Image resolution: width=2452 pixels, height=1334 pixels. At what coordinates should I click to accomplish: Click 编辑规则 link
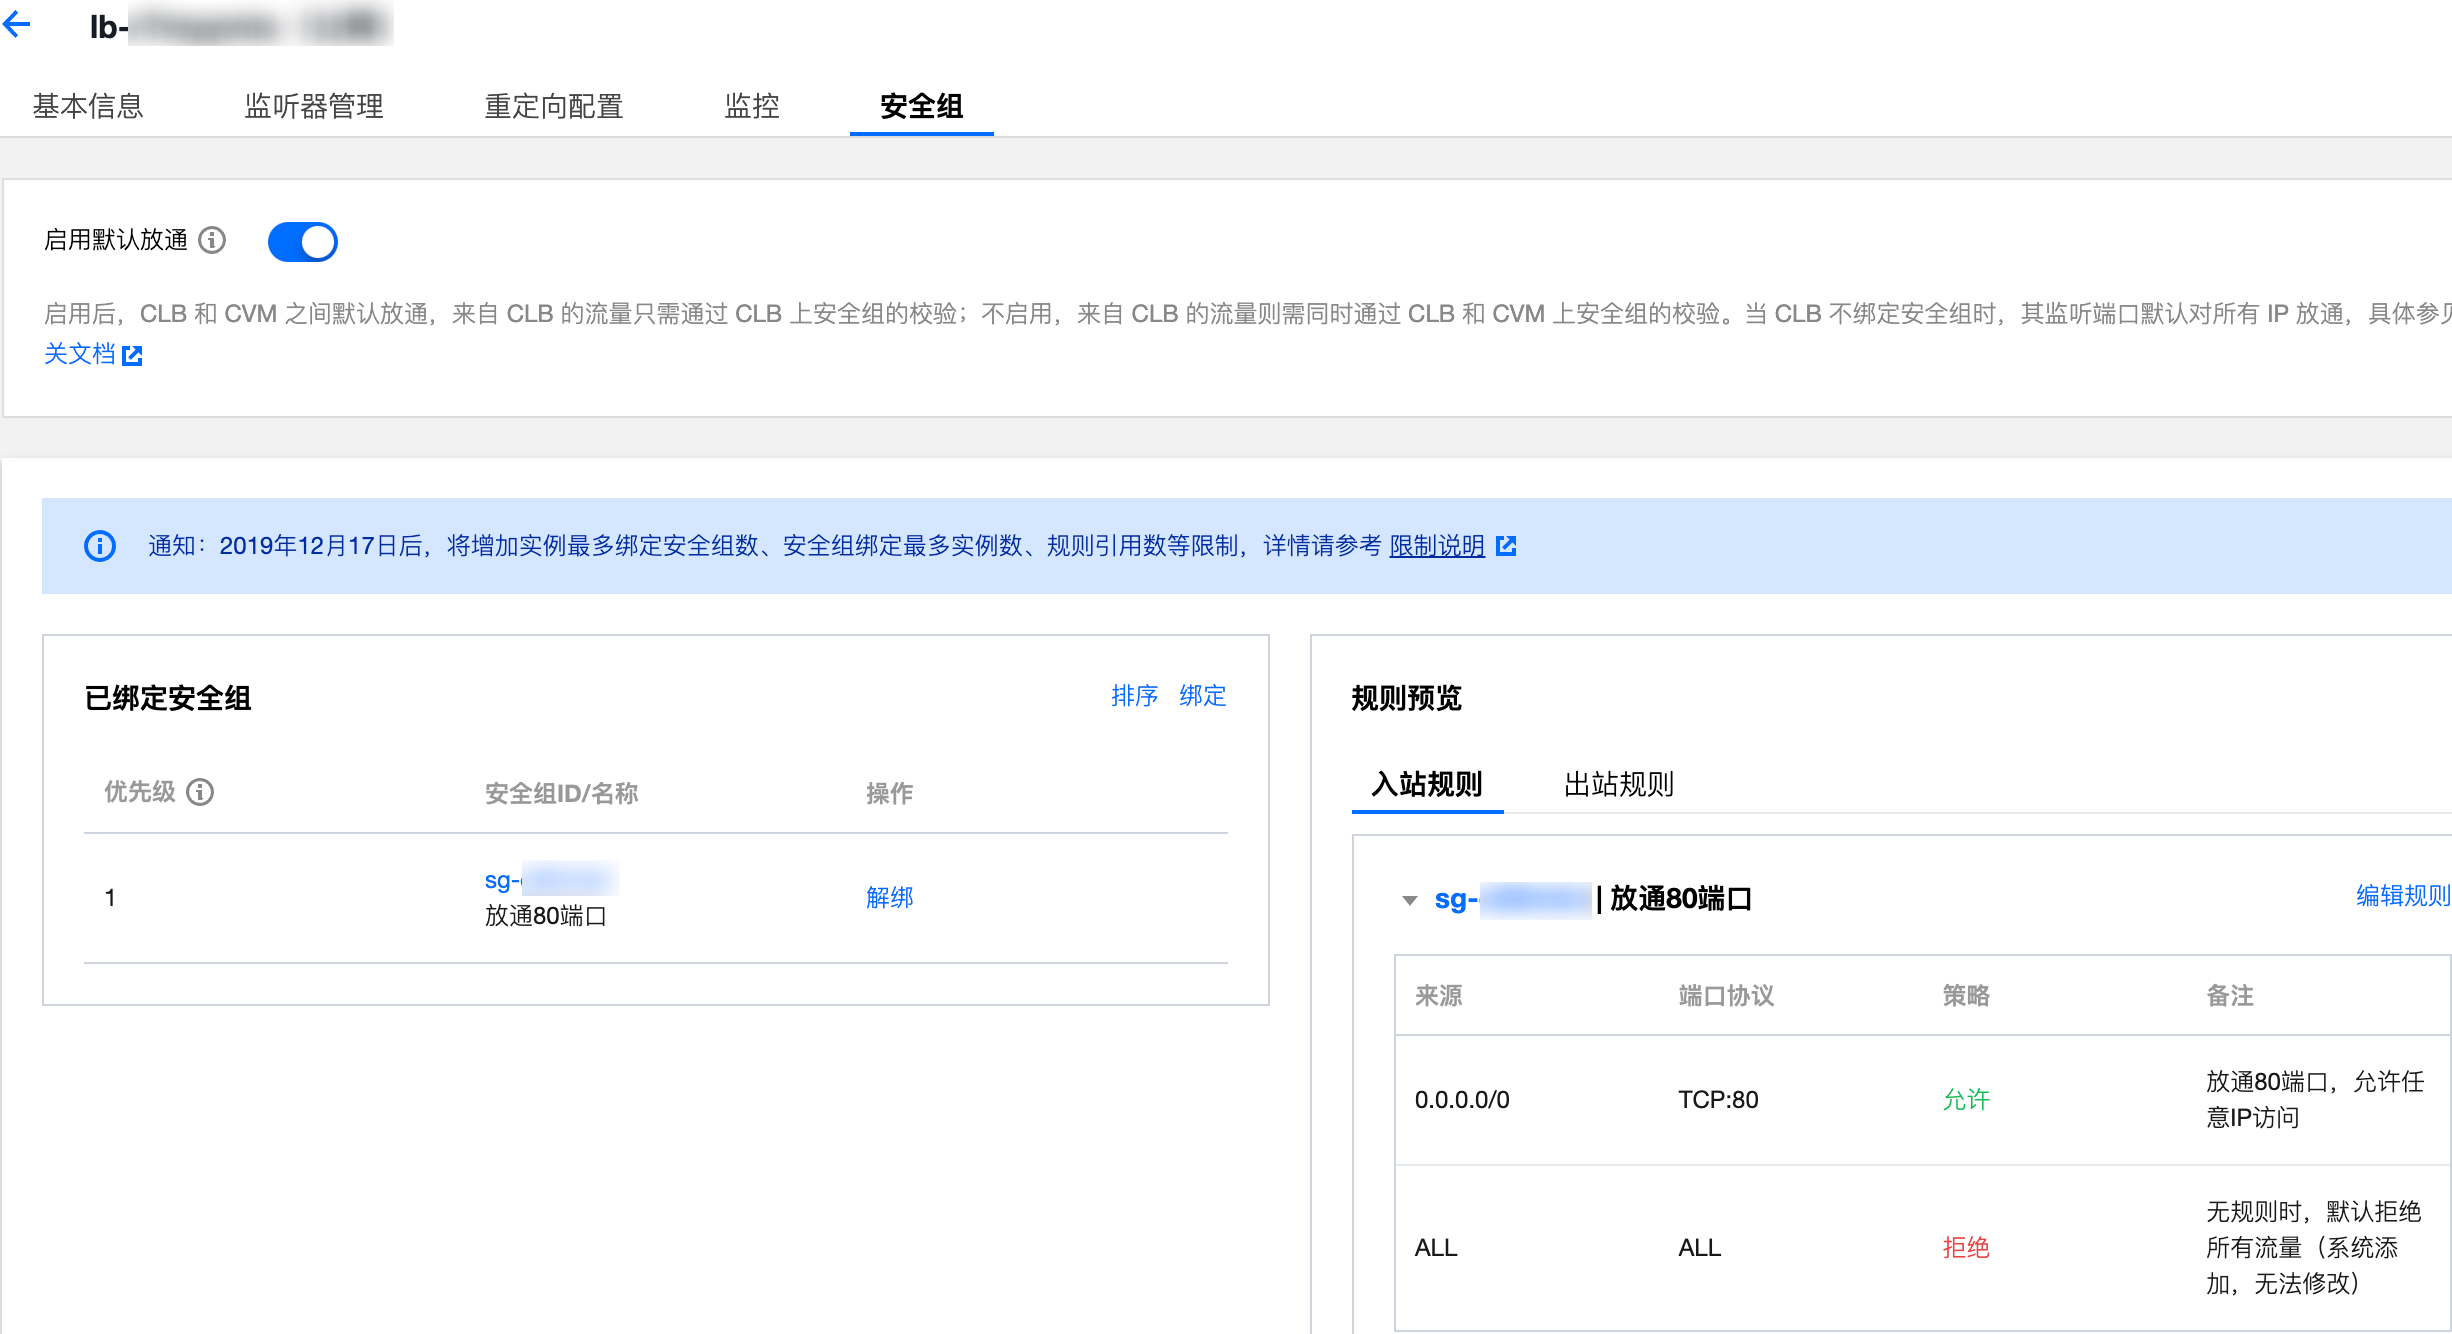[x=2402, y=896]
